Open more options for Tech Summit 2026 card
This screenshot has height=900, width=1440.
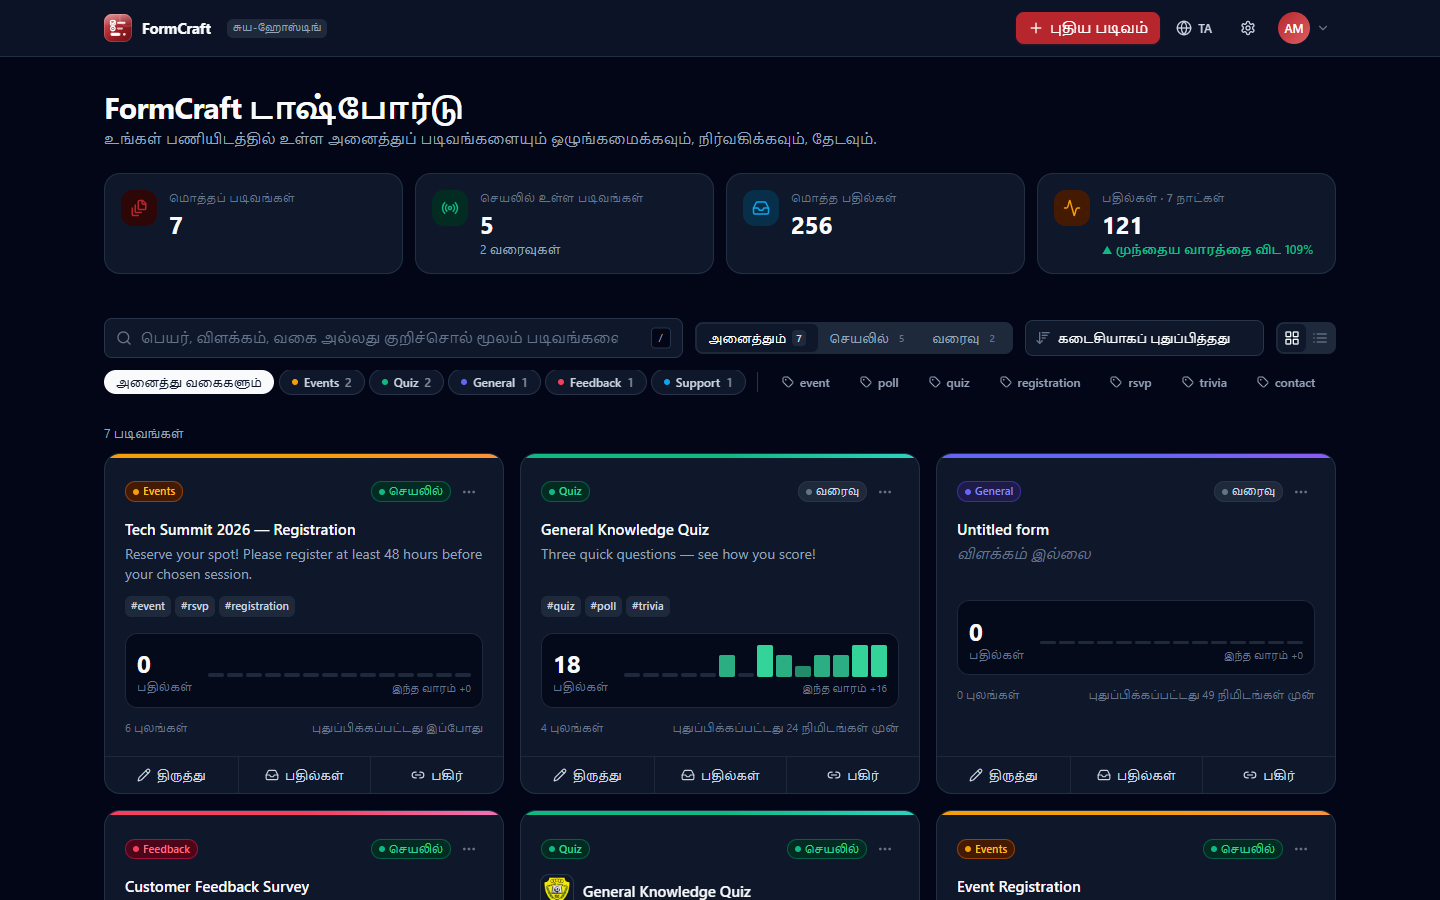coord(469,492)
